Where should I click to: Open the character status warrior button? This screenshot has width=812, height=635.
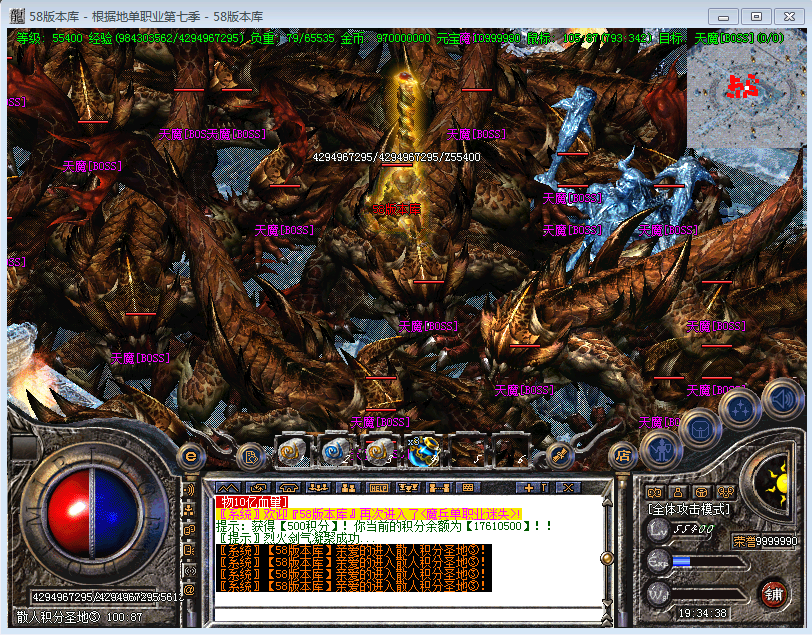click(x=661, y=451)
